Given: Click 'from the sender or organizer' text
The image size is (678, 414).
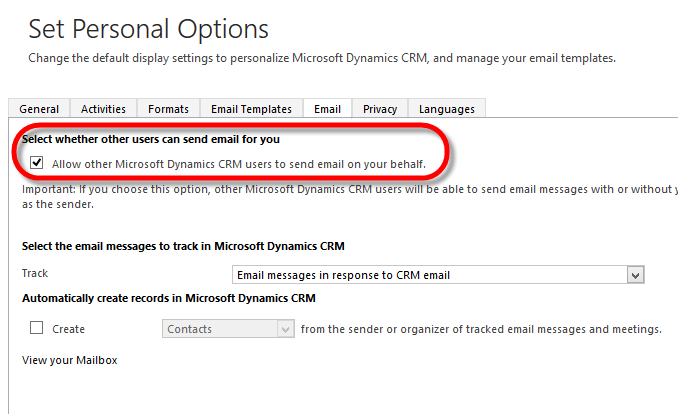Looking at the screenshot, I should click(x=481, y=329).
